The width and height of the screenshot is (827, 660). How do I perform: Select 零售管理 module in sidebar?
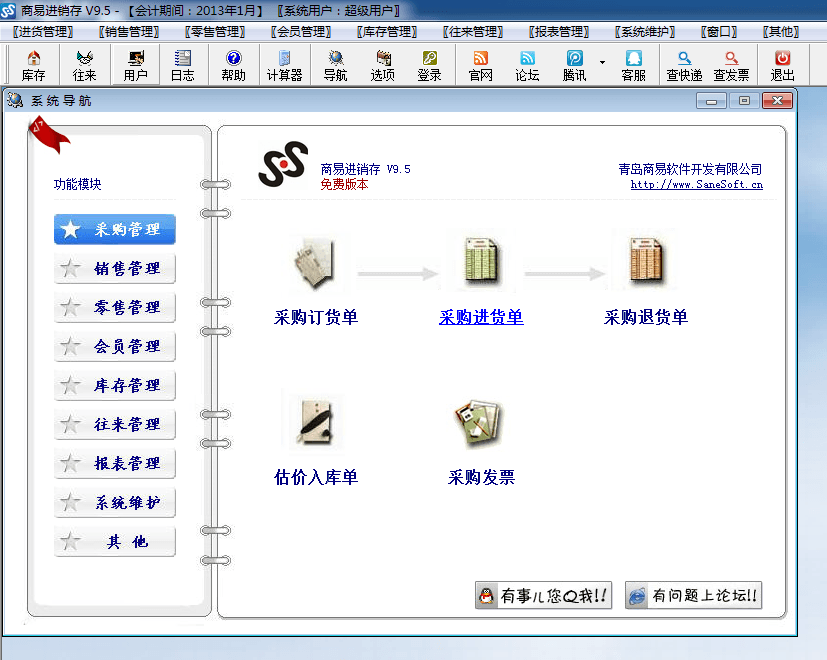[115, 307]
